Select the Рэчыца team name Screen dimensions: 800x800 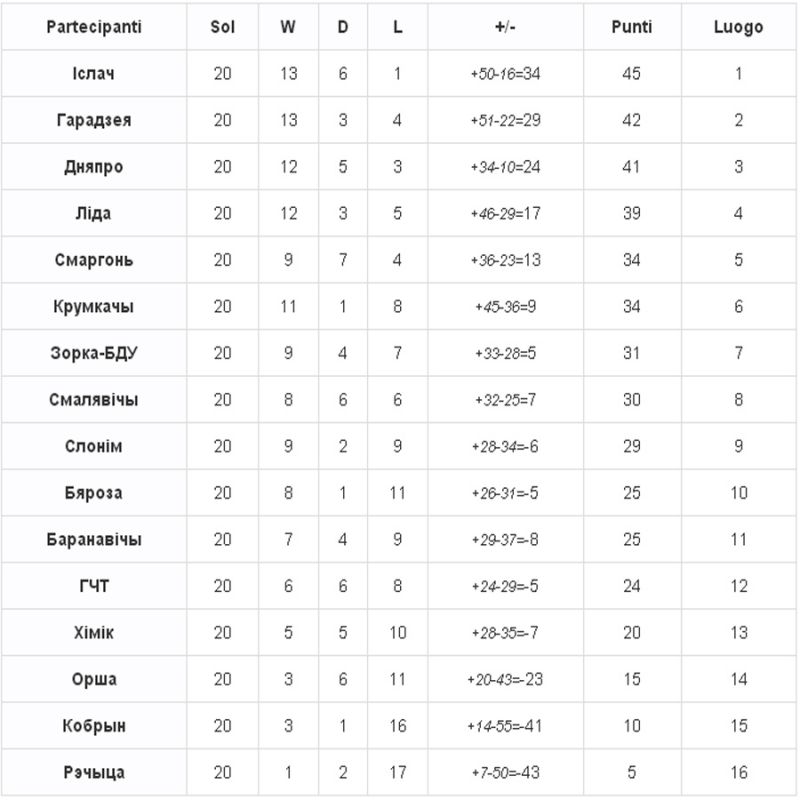click(x=94, y=772)
